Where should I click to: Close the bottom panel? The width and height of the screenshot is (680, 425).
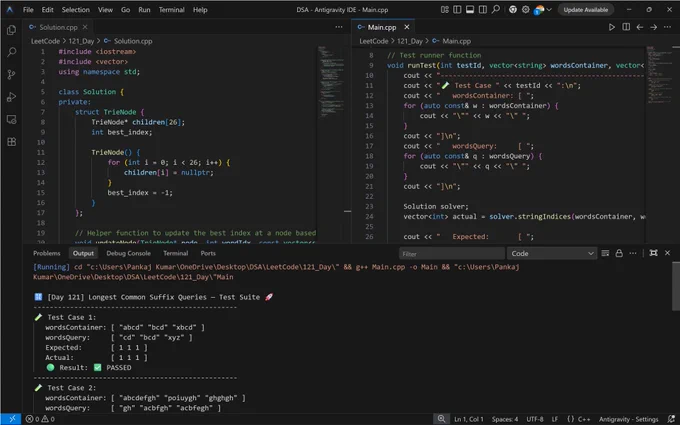(x=667, y=253)
